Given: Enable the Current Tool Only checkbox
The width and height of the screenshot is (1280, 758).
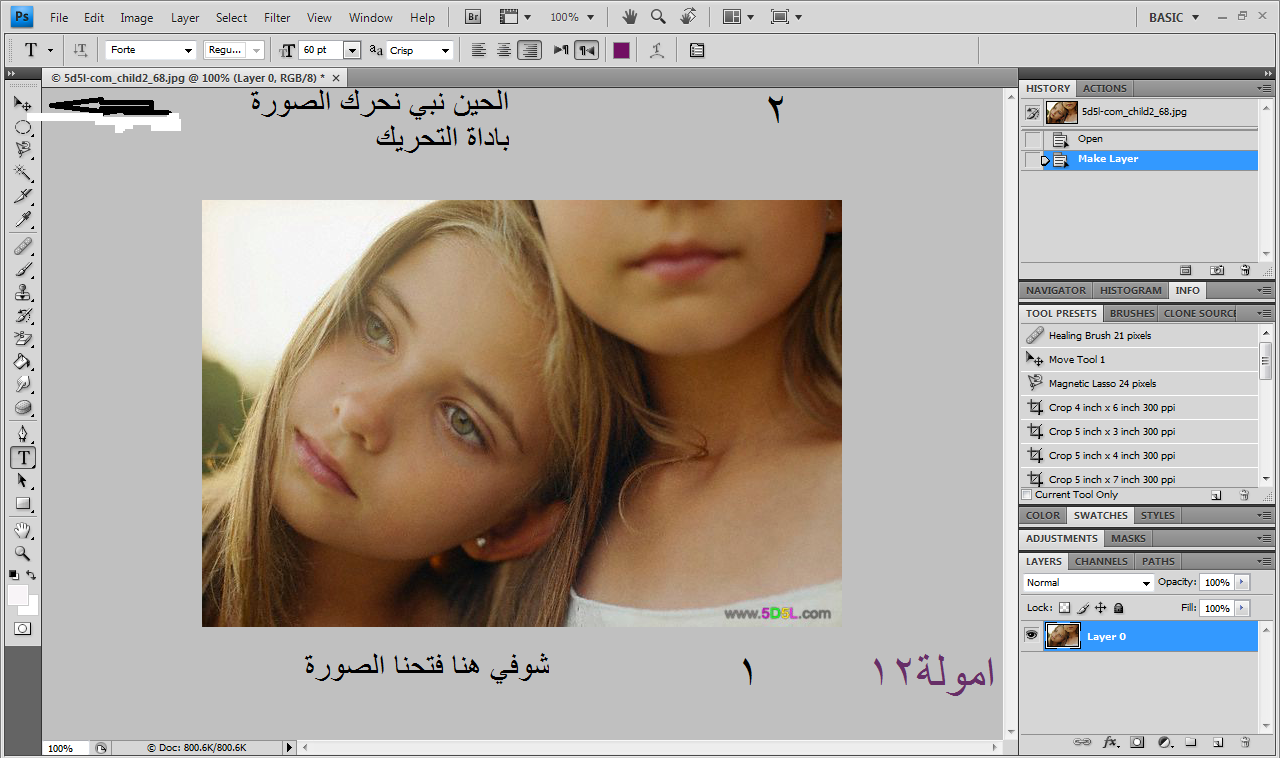Looking at the screenshot, I should [x=1027, y=495].
